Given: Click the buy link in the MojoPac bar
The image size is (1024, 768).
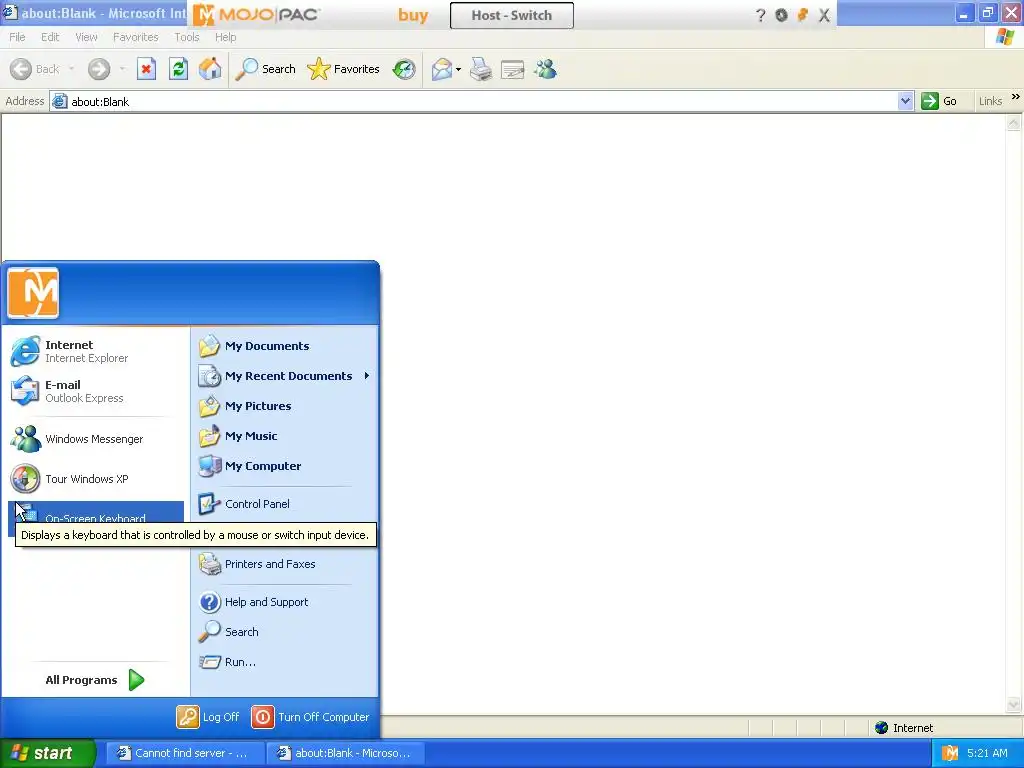Looking at the screenshot, I should [x=413, y=15].
